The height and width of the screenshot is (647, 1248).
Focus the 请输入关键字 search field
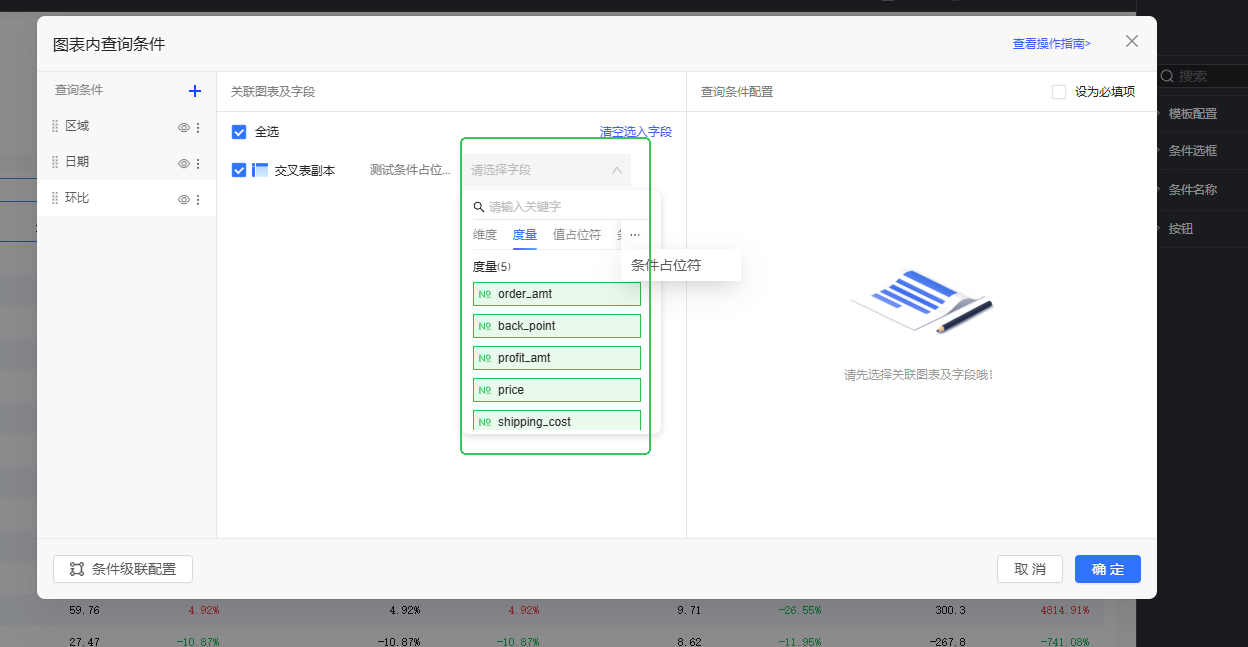coord(562,207)
